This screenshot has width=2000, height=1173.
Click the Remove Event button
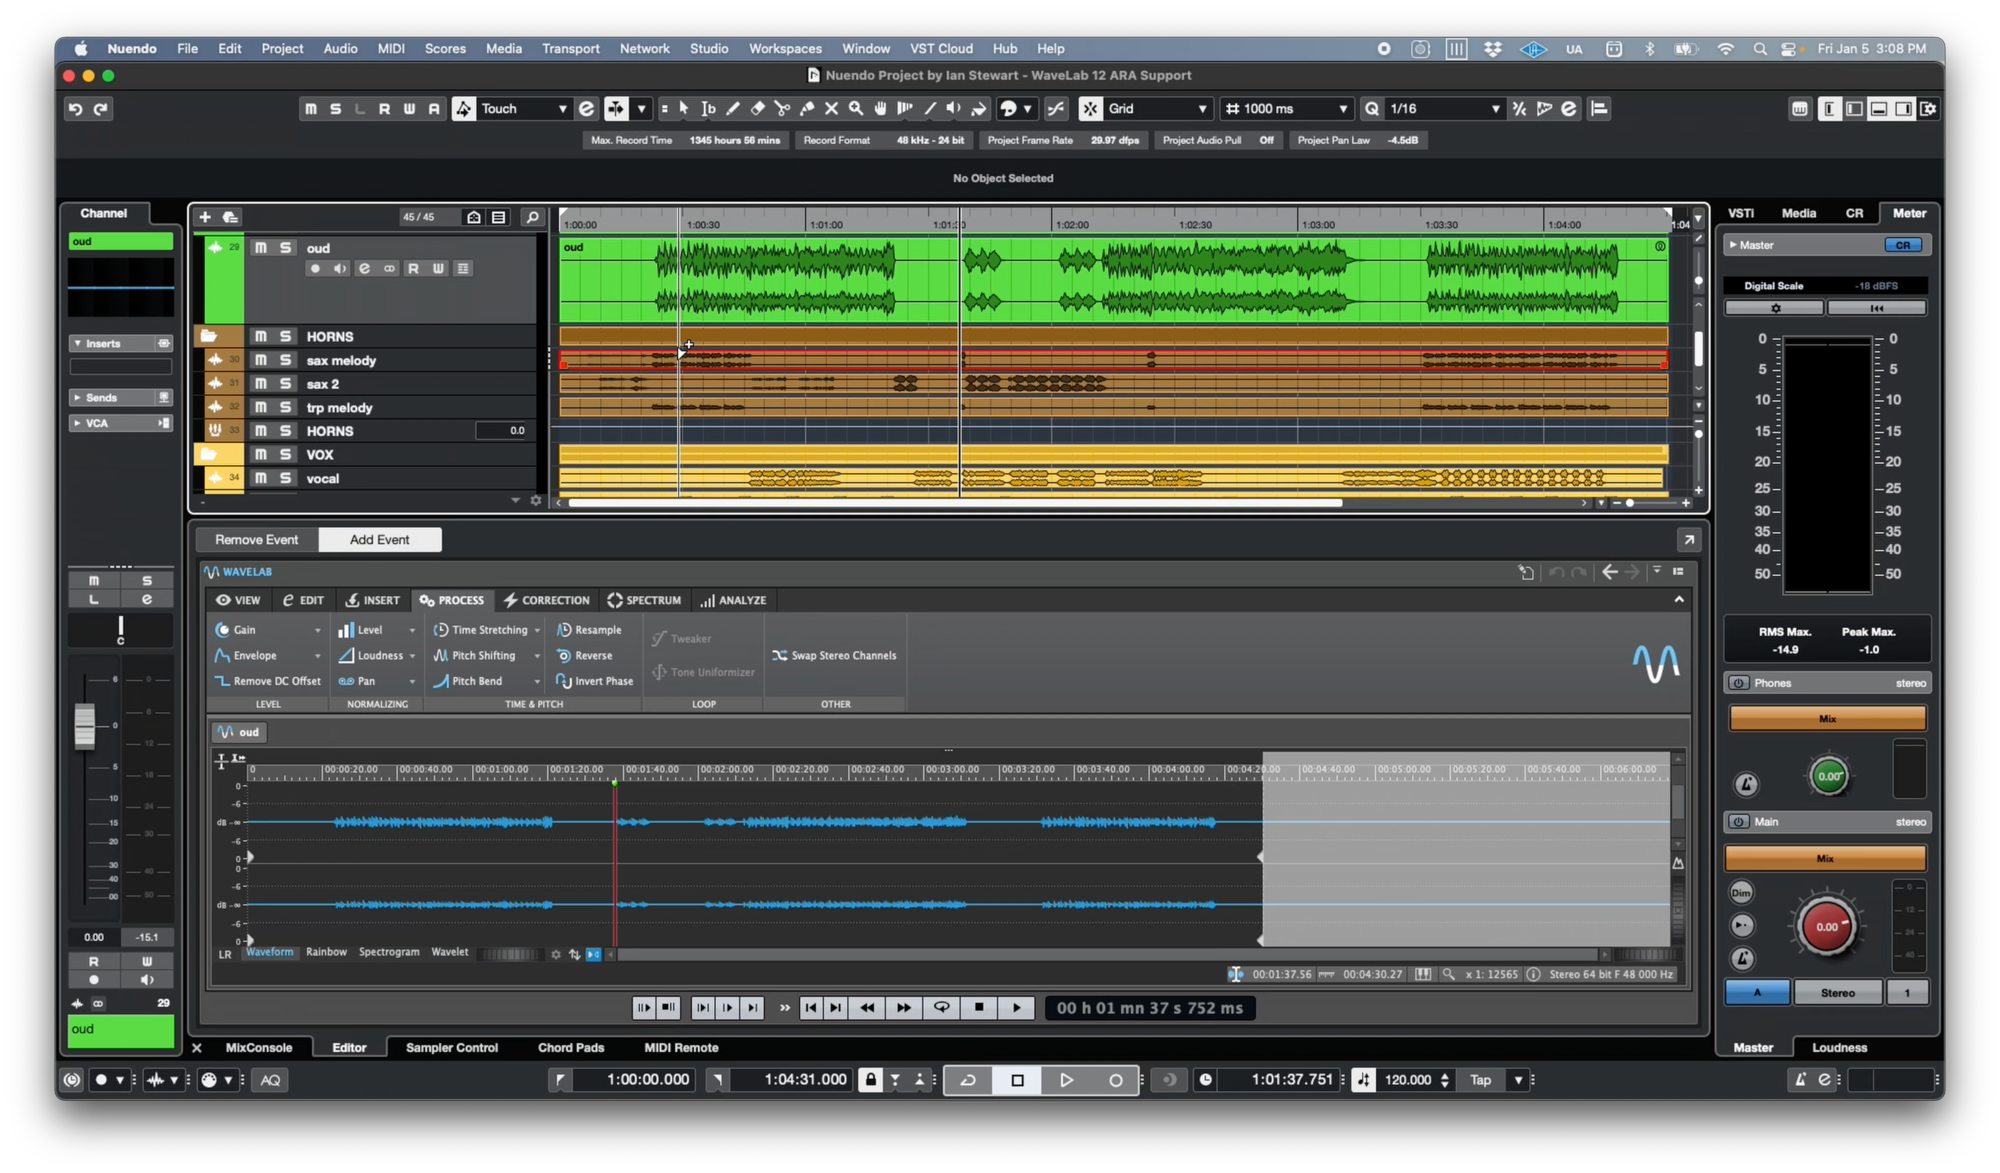tap(256, 539)
